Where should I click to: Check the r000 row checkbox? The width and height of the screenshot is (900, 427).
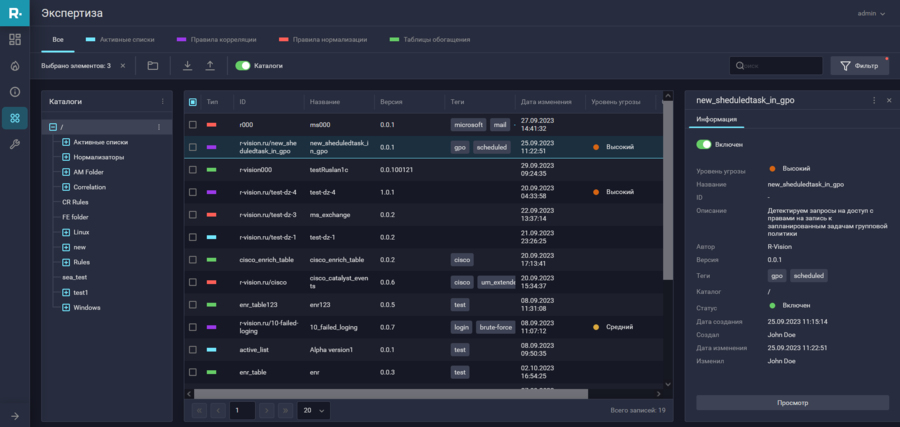click(x=193, y=125)
